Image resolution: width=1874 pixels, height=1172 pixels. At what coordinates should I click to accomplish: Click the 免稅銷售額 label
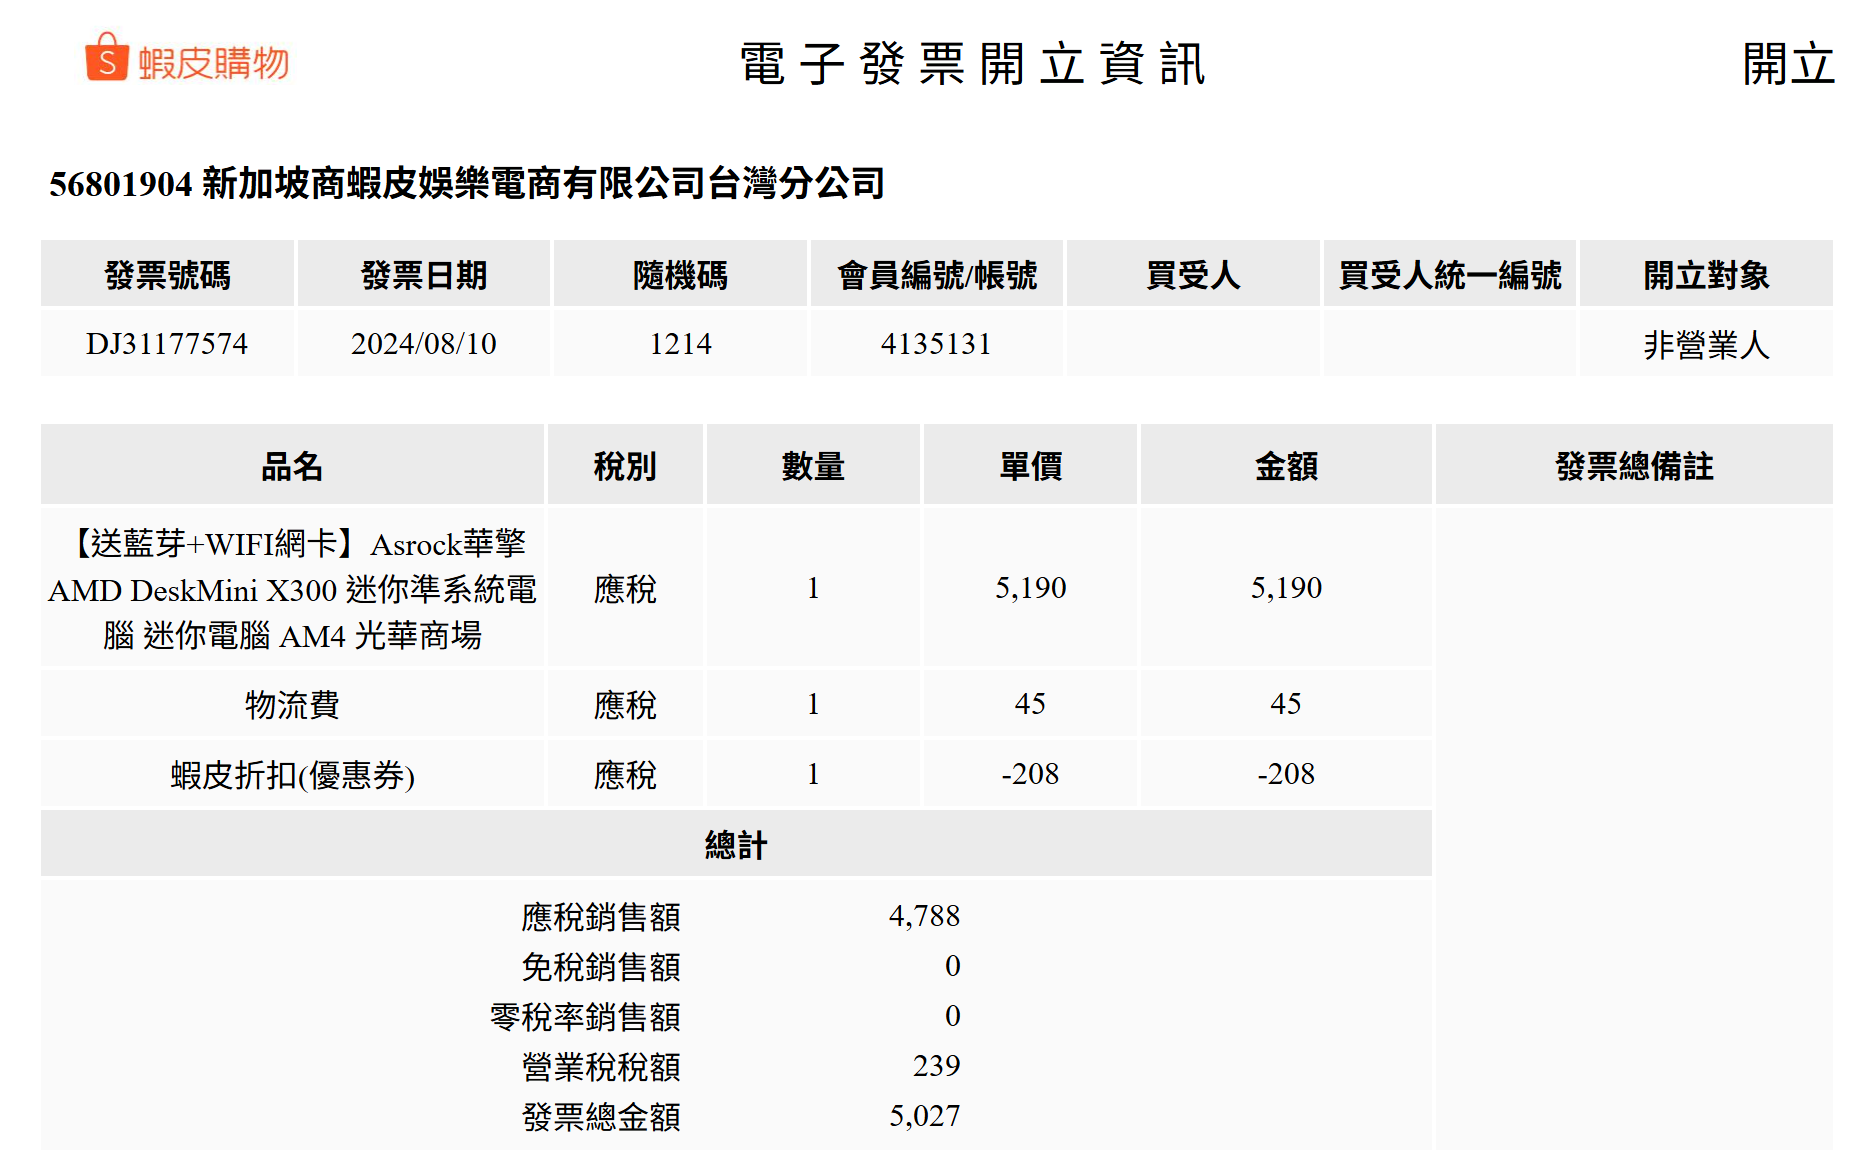[601, 967]
